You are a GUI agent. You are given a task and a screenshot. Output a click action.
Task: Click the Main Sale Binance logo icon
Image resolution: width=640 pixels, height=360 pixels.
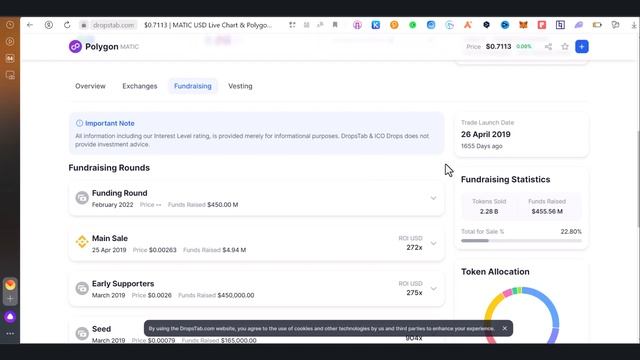coord(82,242)
